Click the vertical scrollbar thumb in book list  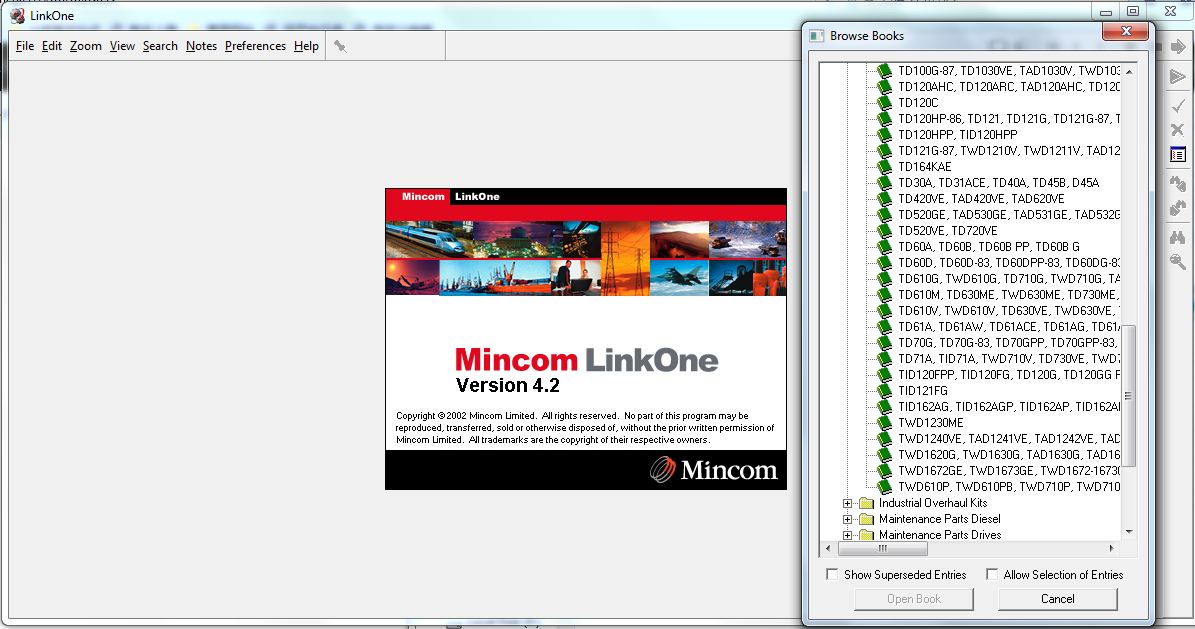[x=1129, y=396]
